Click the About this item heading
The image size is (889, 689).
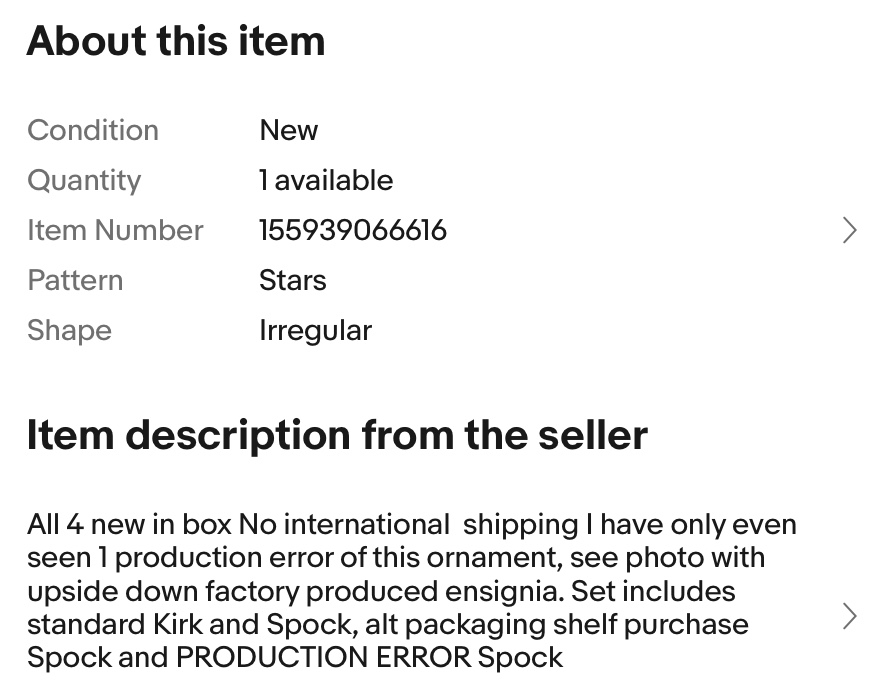pyautogui.click(x=176, y=41)
